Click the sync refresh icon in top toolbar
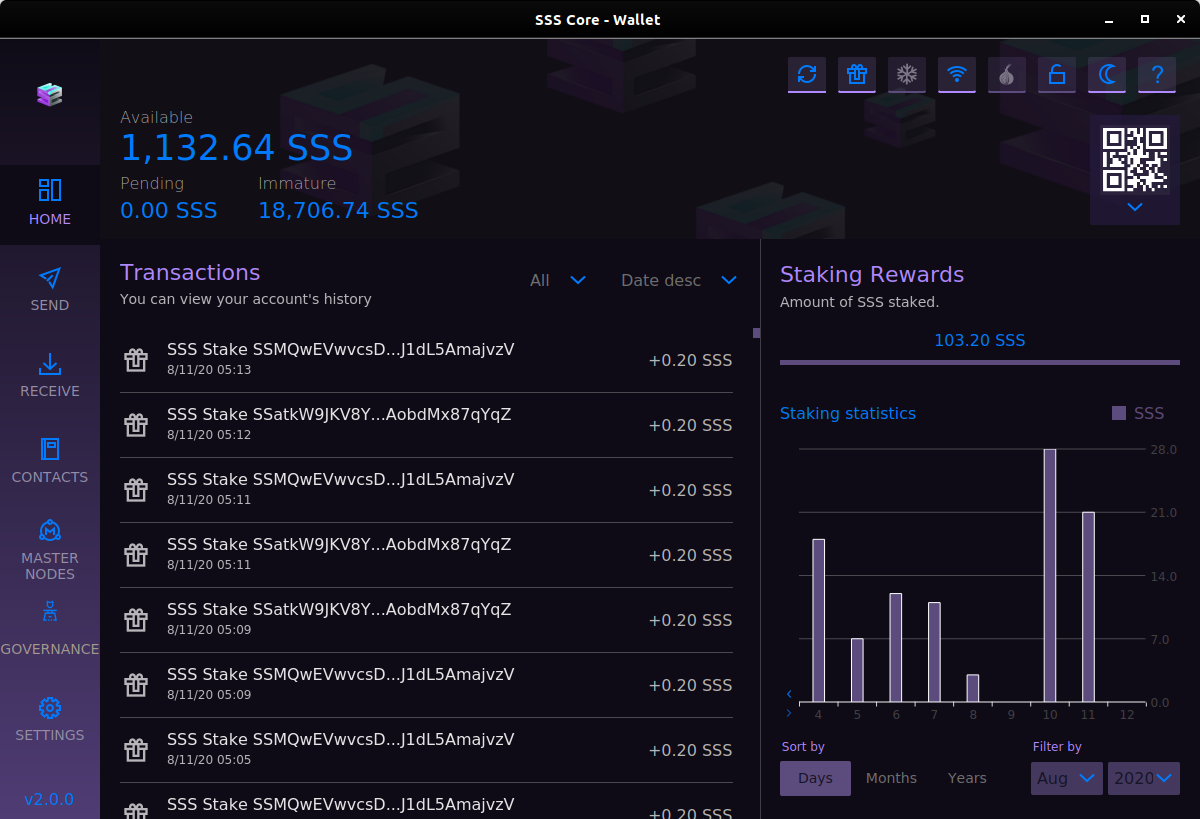This screenshot has width=1200, height=819. coord(807,74)
